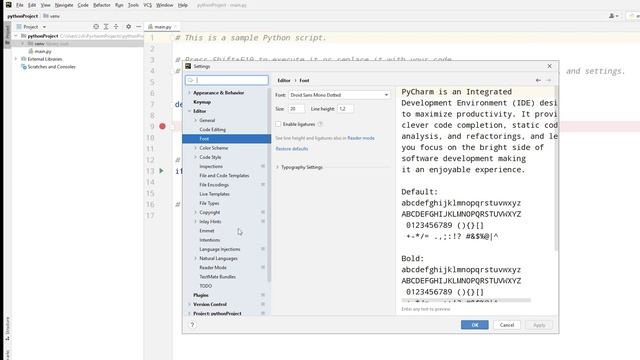This screenshot has height=360, width=640.
Task: Click the Cancel button
Action: click(x=507, y=325)
